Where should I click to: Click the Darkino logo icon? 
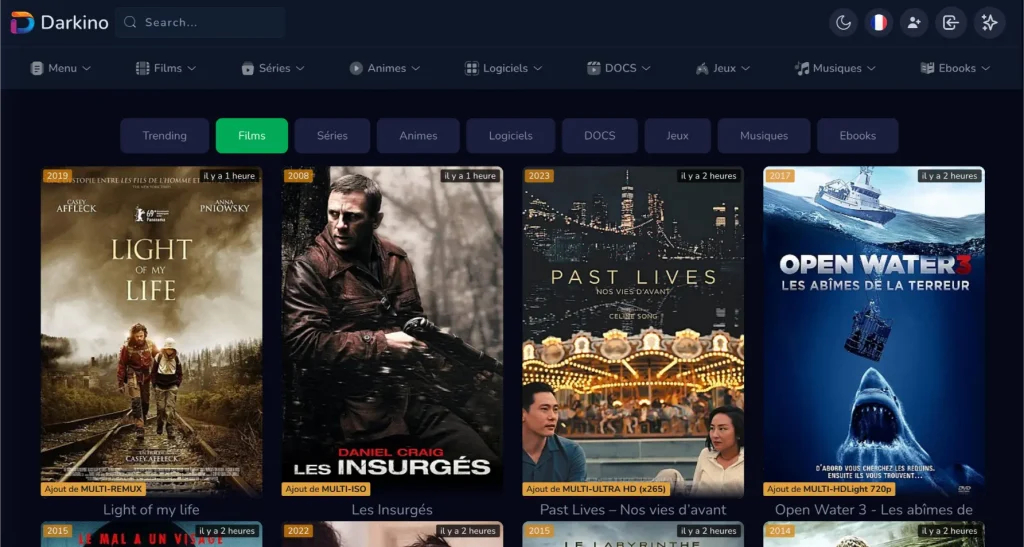point(22,22)
